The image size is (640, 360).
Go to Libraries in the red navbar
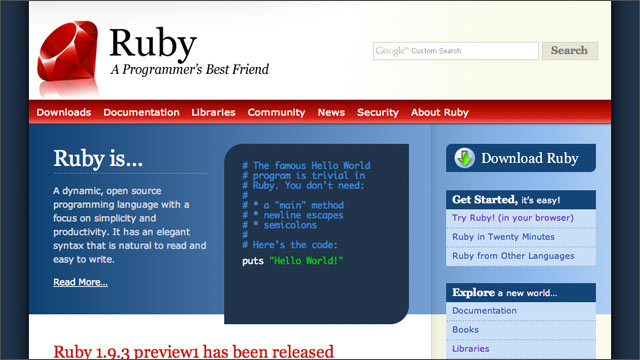pos(213,112)
